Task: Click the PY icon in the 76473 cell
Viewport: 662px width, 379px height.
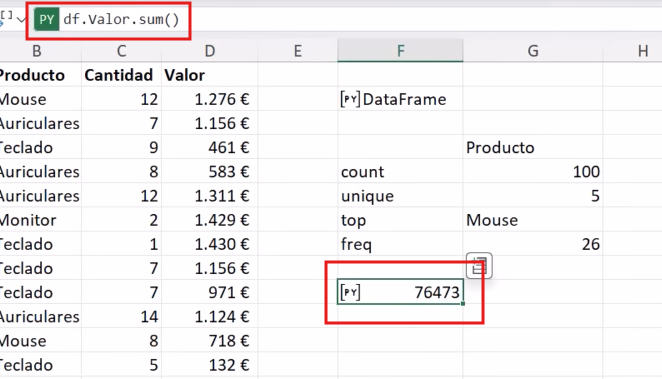Action: click(350, 292)
